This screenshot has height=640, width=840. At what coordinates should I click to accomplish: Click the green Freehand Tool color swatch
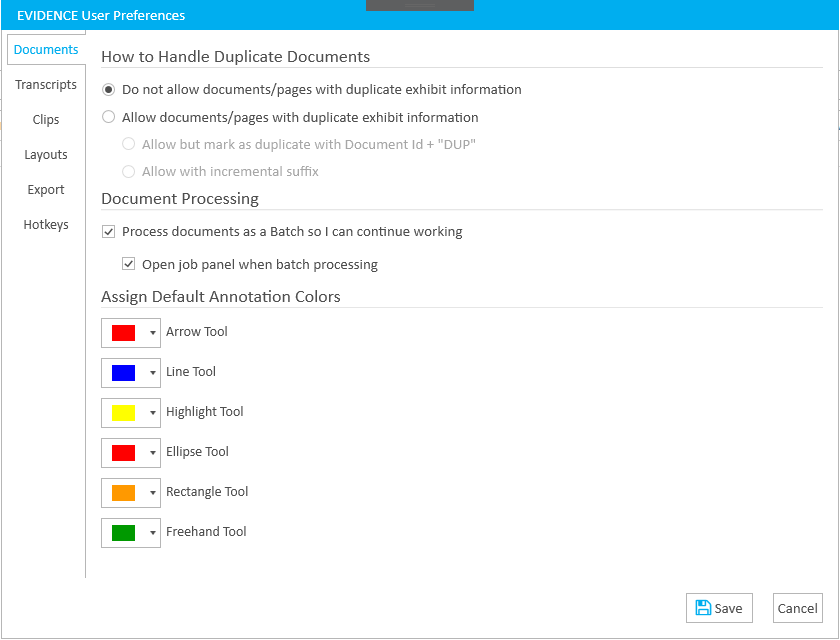click(x=123, y=533)
